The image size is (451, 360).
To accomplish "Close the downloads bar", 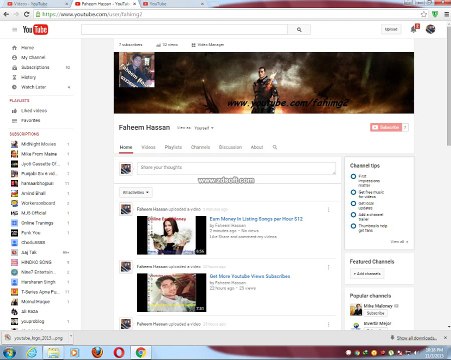I will (x=445, y=338).
